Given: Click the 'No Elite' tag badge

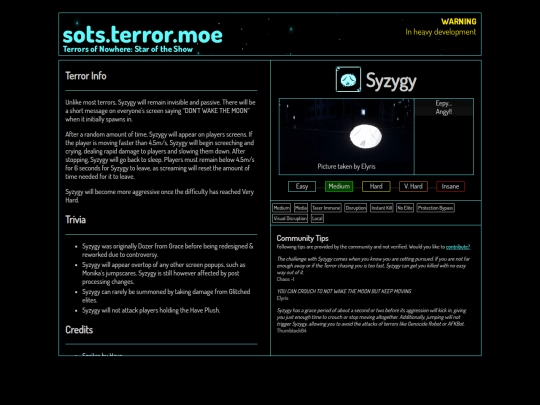Looking at the screenshot, I should 405,208.
